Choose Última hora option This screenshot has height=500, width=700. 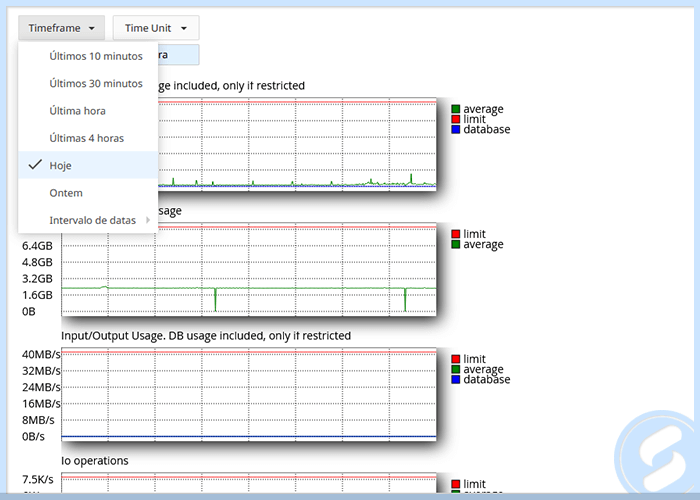pos(88,111)
